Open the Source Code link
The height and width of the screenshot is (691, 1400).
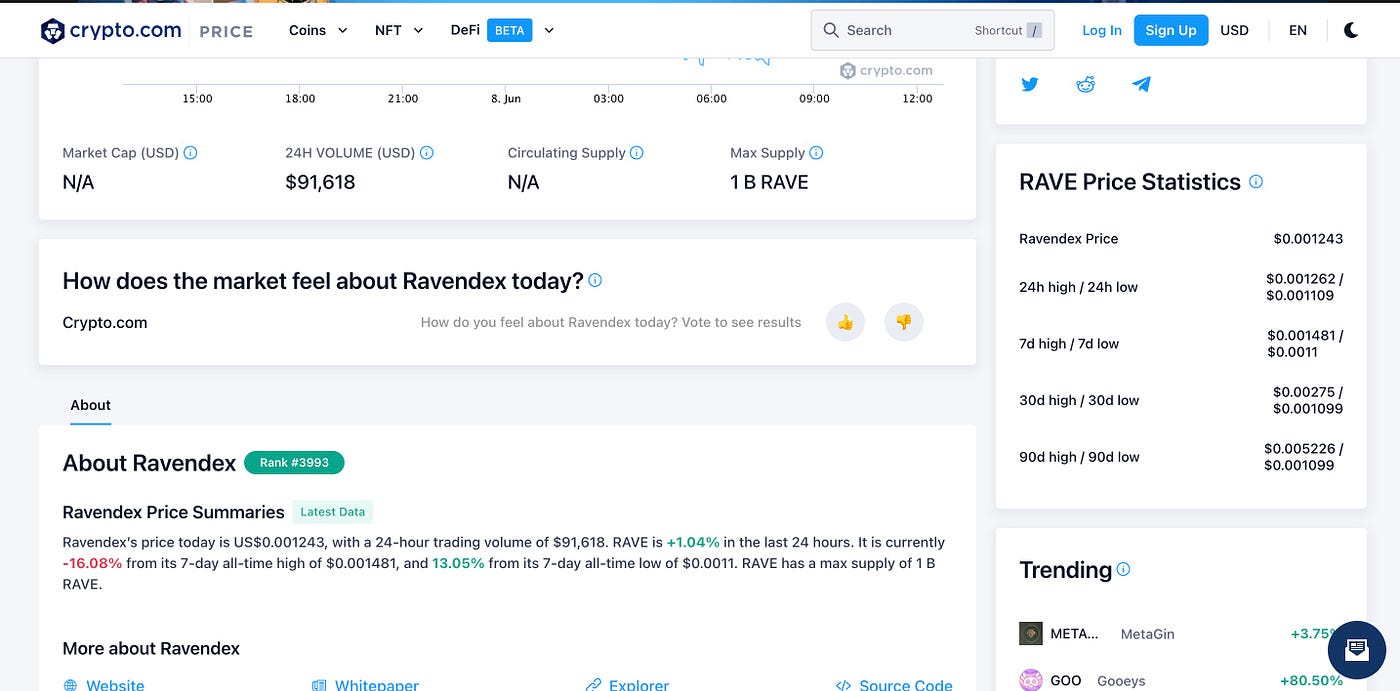906,685
